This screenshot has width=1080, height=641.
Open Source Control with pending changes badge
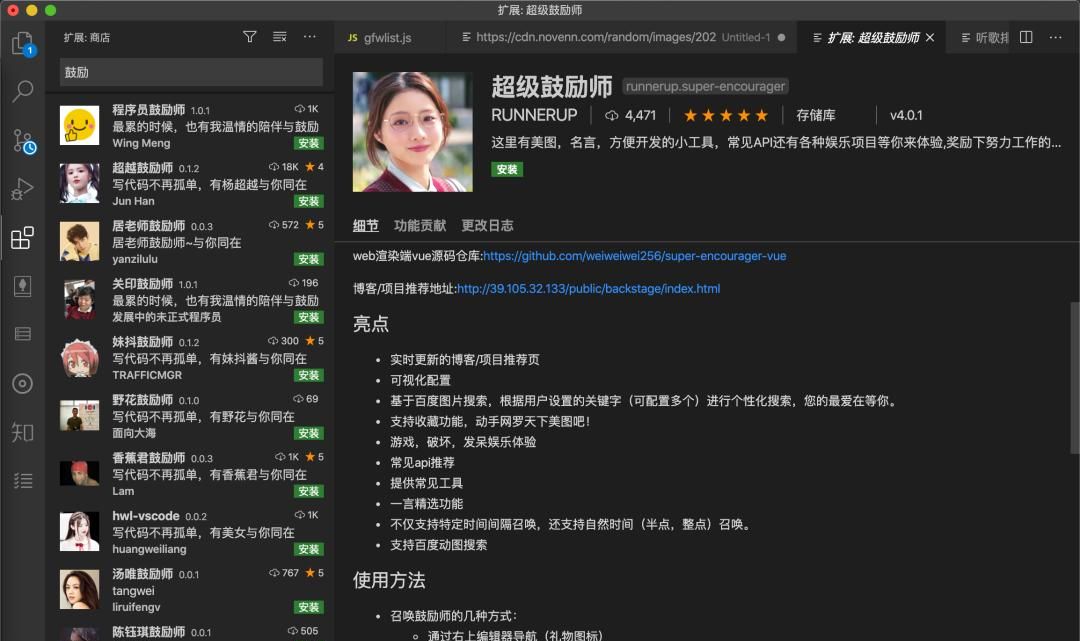(x=22, y=140)
